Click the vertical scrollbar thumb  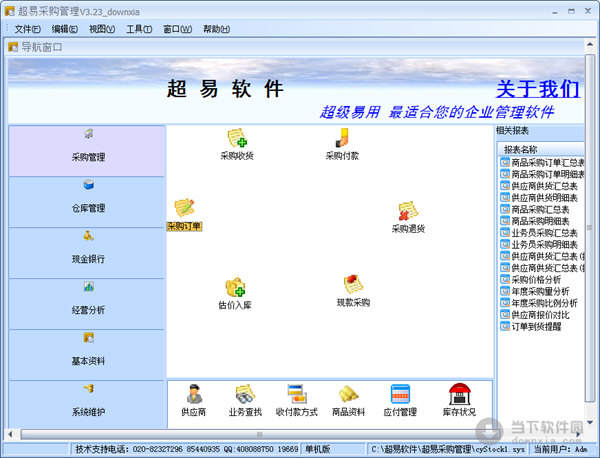pos(590,228)
